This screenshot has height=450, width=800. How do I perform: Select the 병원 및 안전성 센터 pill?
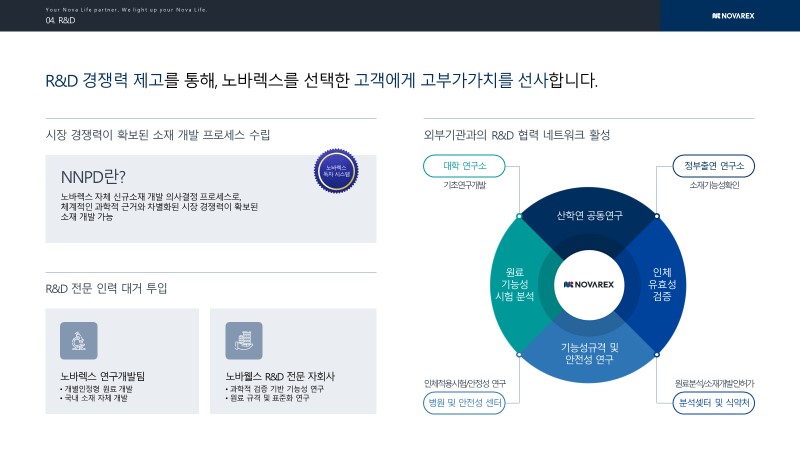point(464,403)
